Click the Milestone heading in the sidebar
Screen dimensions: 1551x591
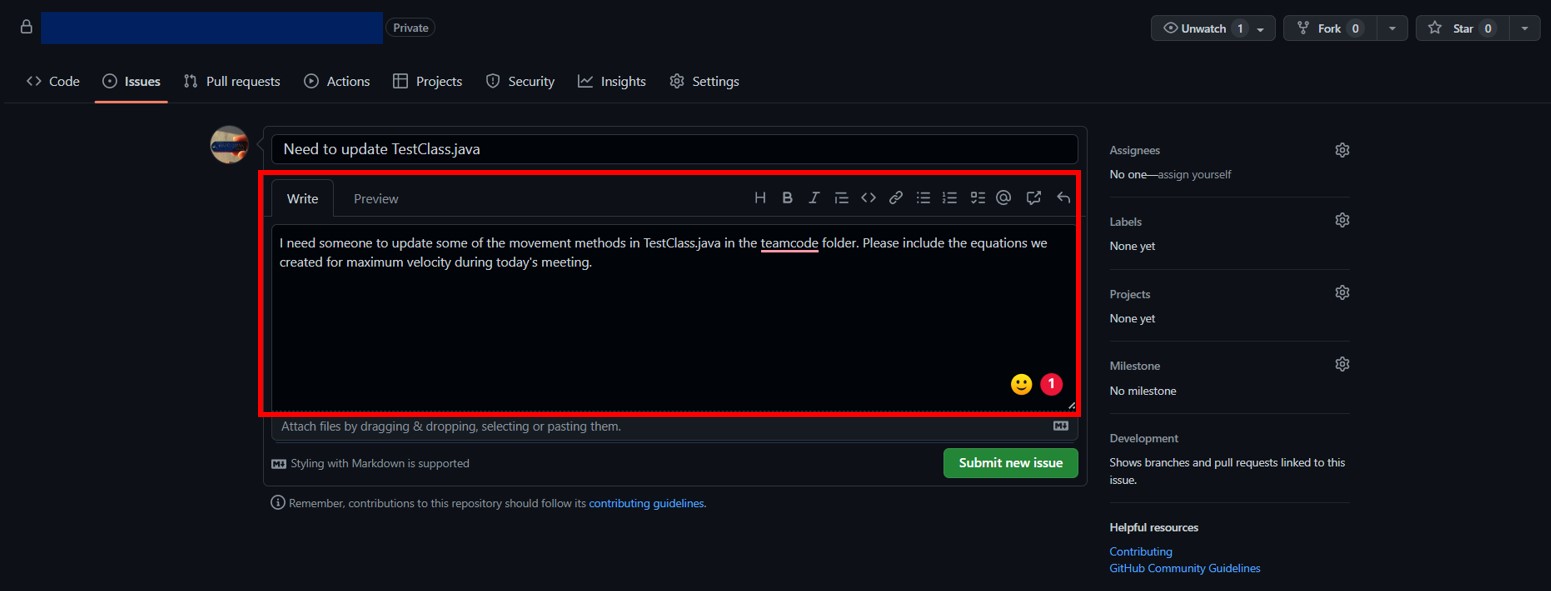[x=1135, y=366]
